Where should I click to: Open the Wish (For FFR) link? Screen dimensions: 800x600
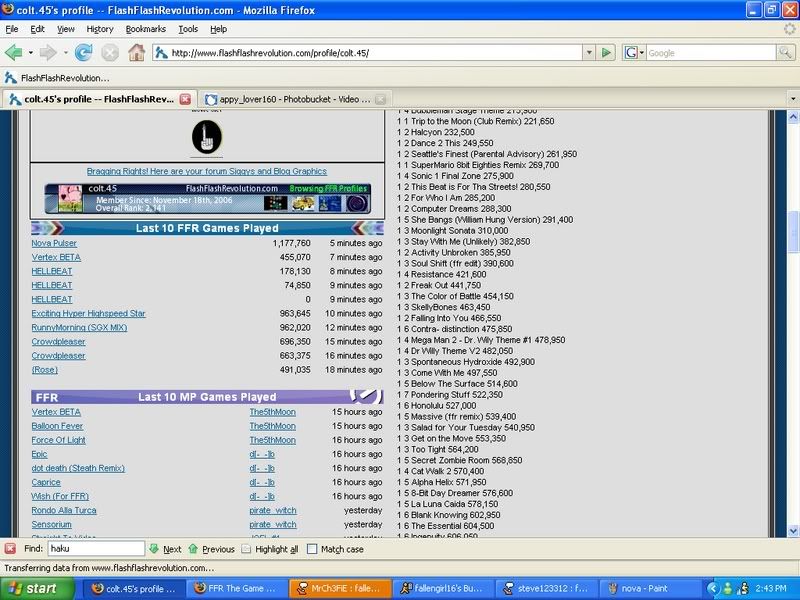pyautogui.click(x=60, y=496)
